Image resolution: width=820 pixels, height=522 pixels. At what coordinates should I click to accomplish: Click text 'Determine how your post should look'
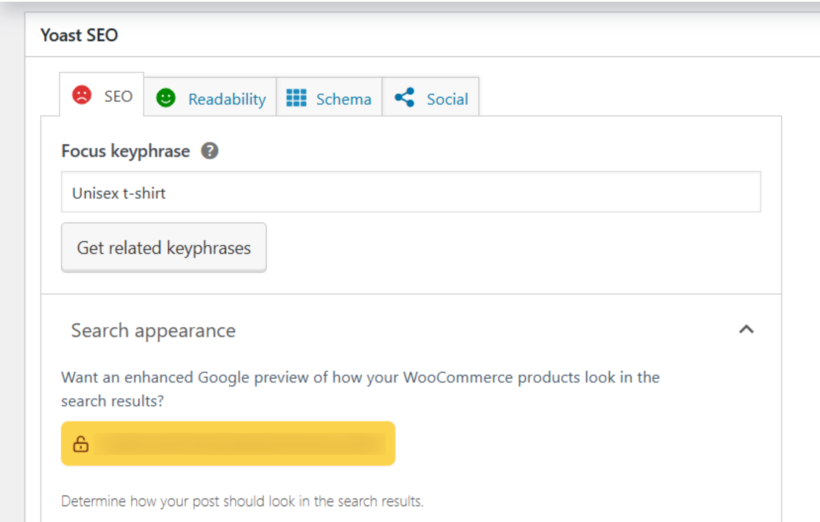[178, 501]
